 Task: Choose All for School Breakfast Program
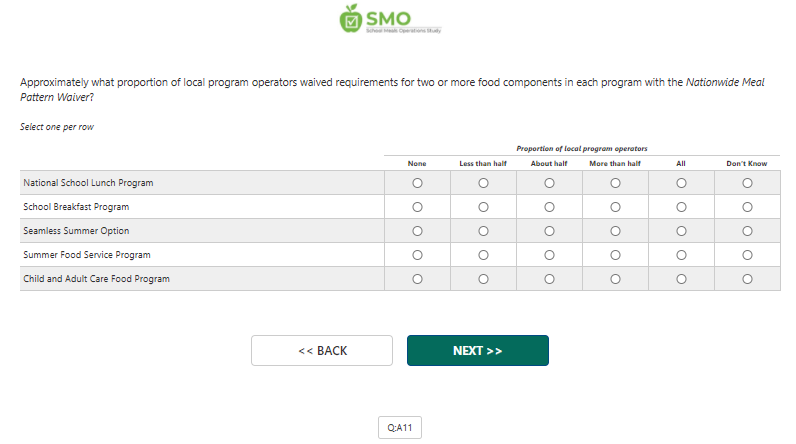tap(681, 207)
